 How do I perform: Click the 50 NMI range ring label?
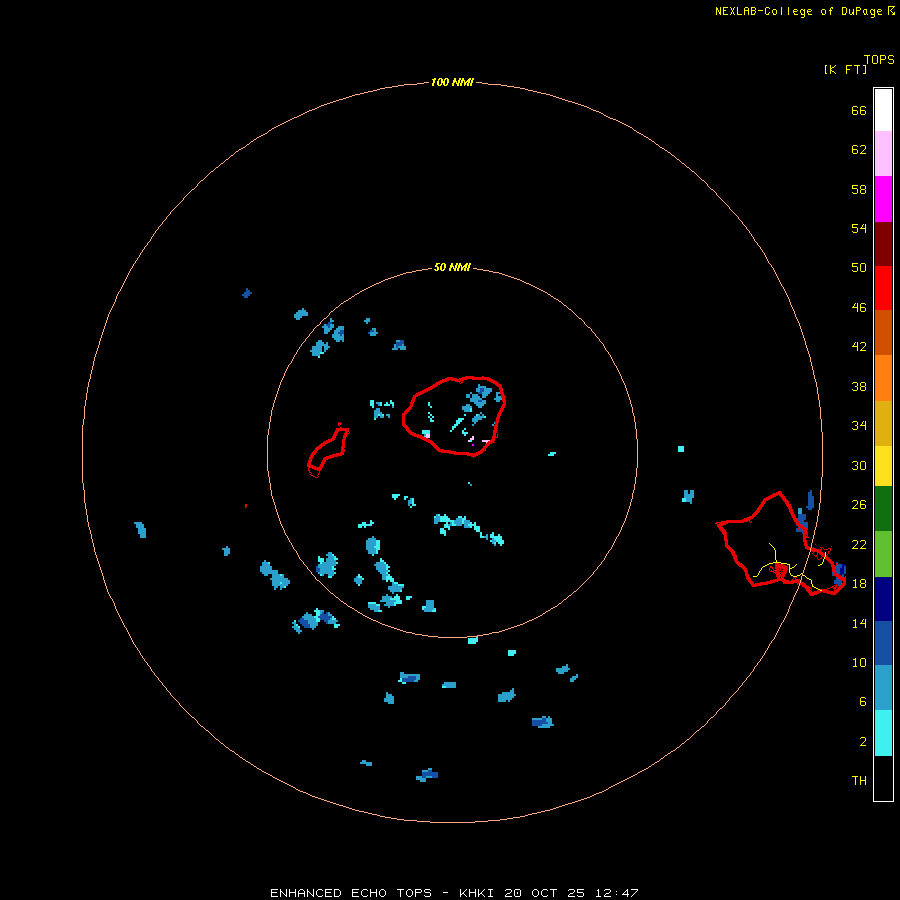tap(452, 267)
